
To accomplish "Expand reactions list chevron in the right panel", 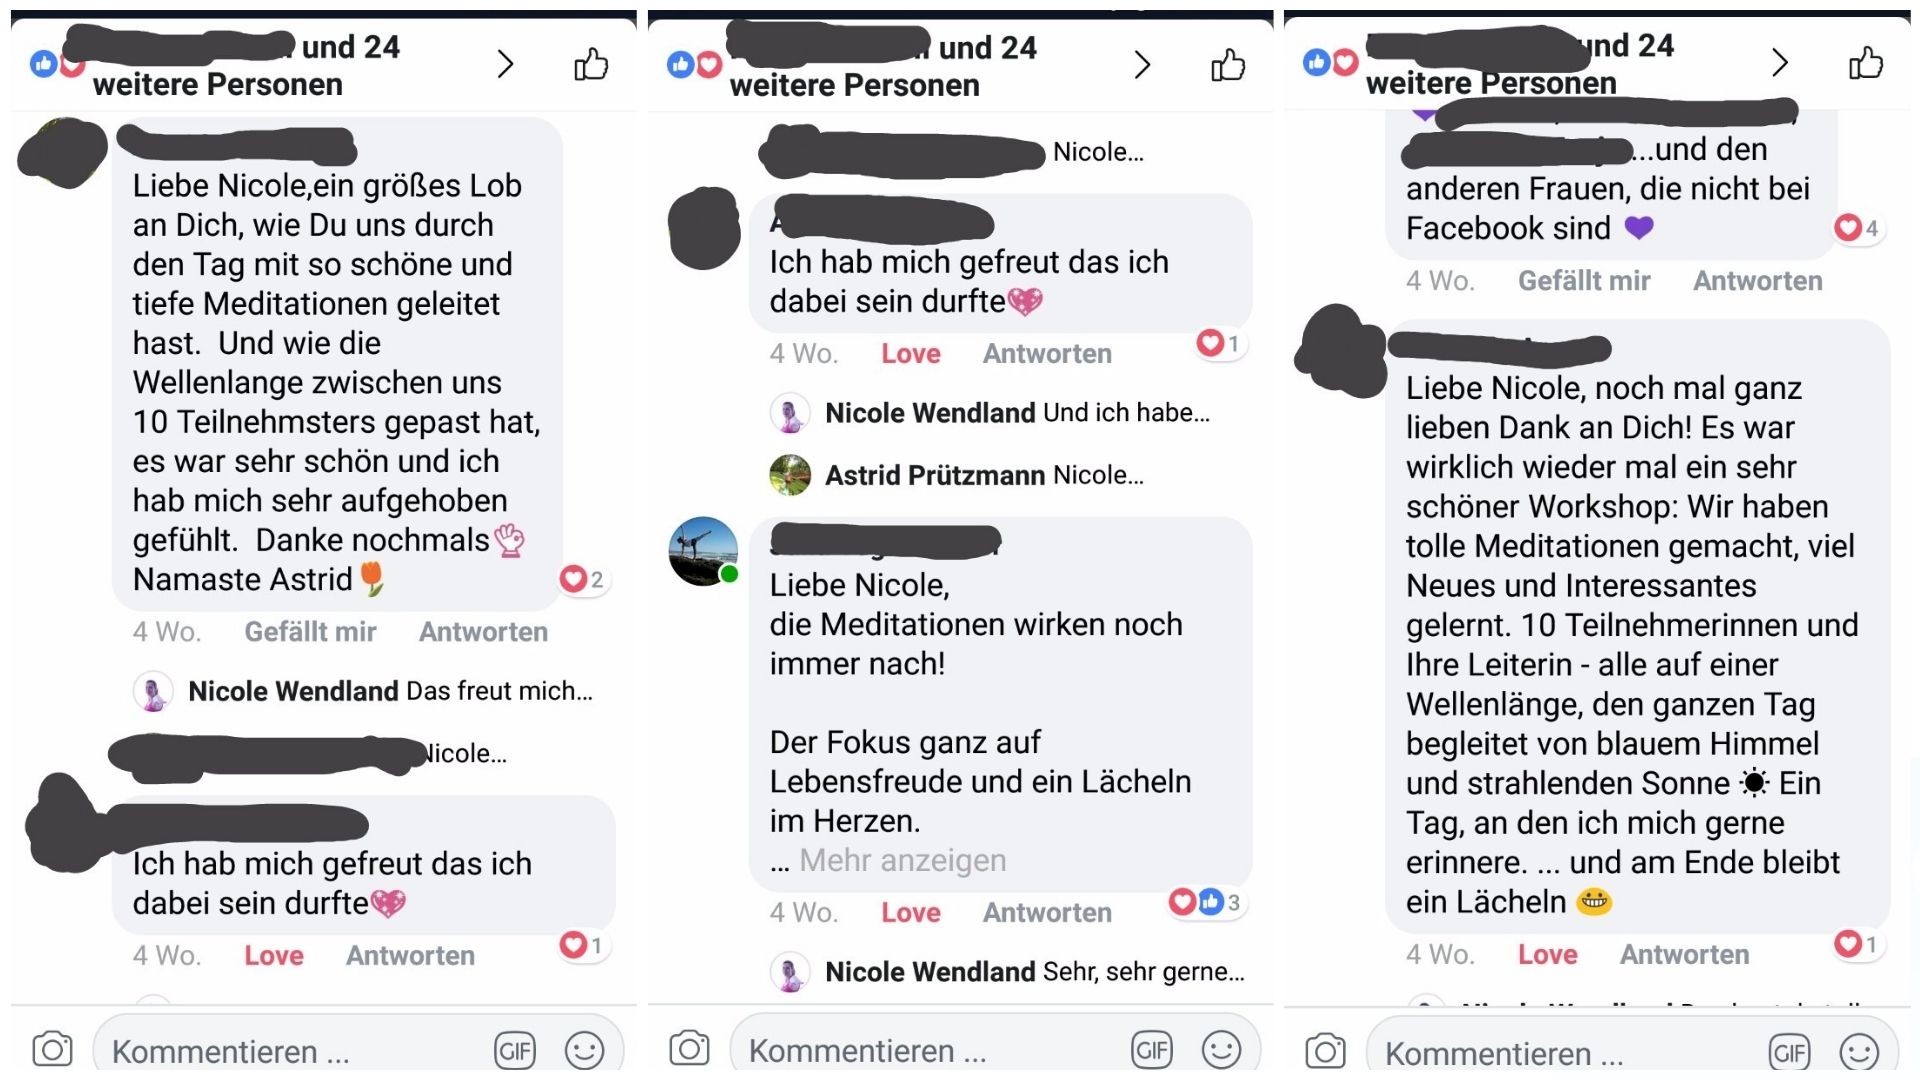I will click(x=1779, y=63).
